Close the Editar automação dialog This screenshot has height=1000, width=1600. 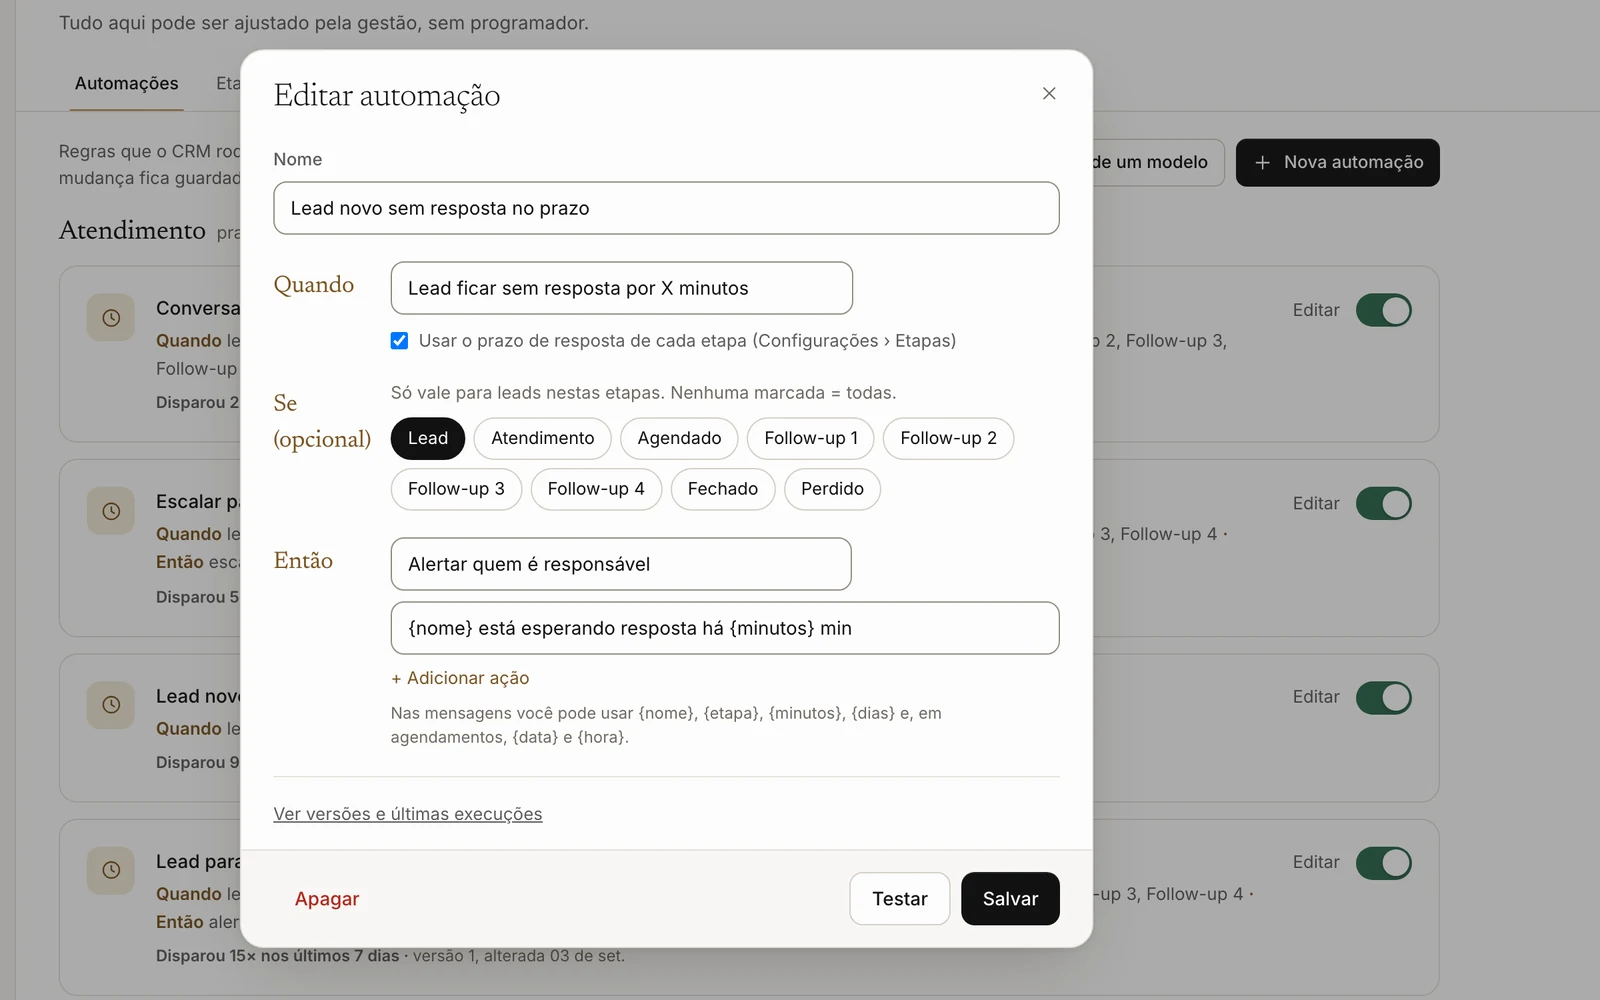click(1049, 93)
